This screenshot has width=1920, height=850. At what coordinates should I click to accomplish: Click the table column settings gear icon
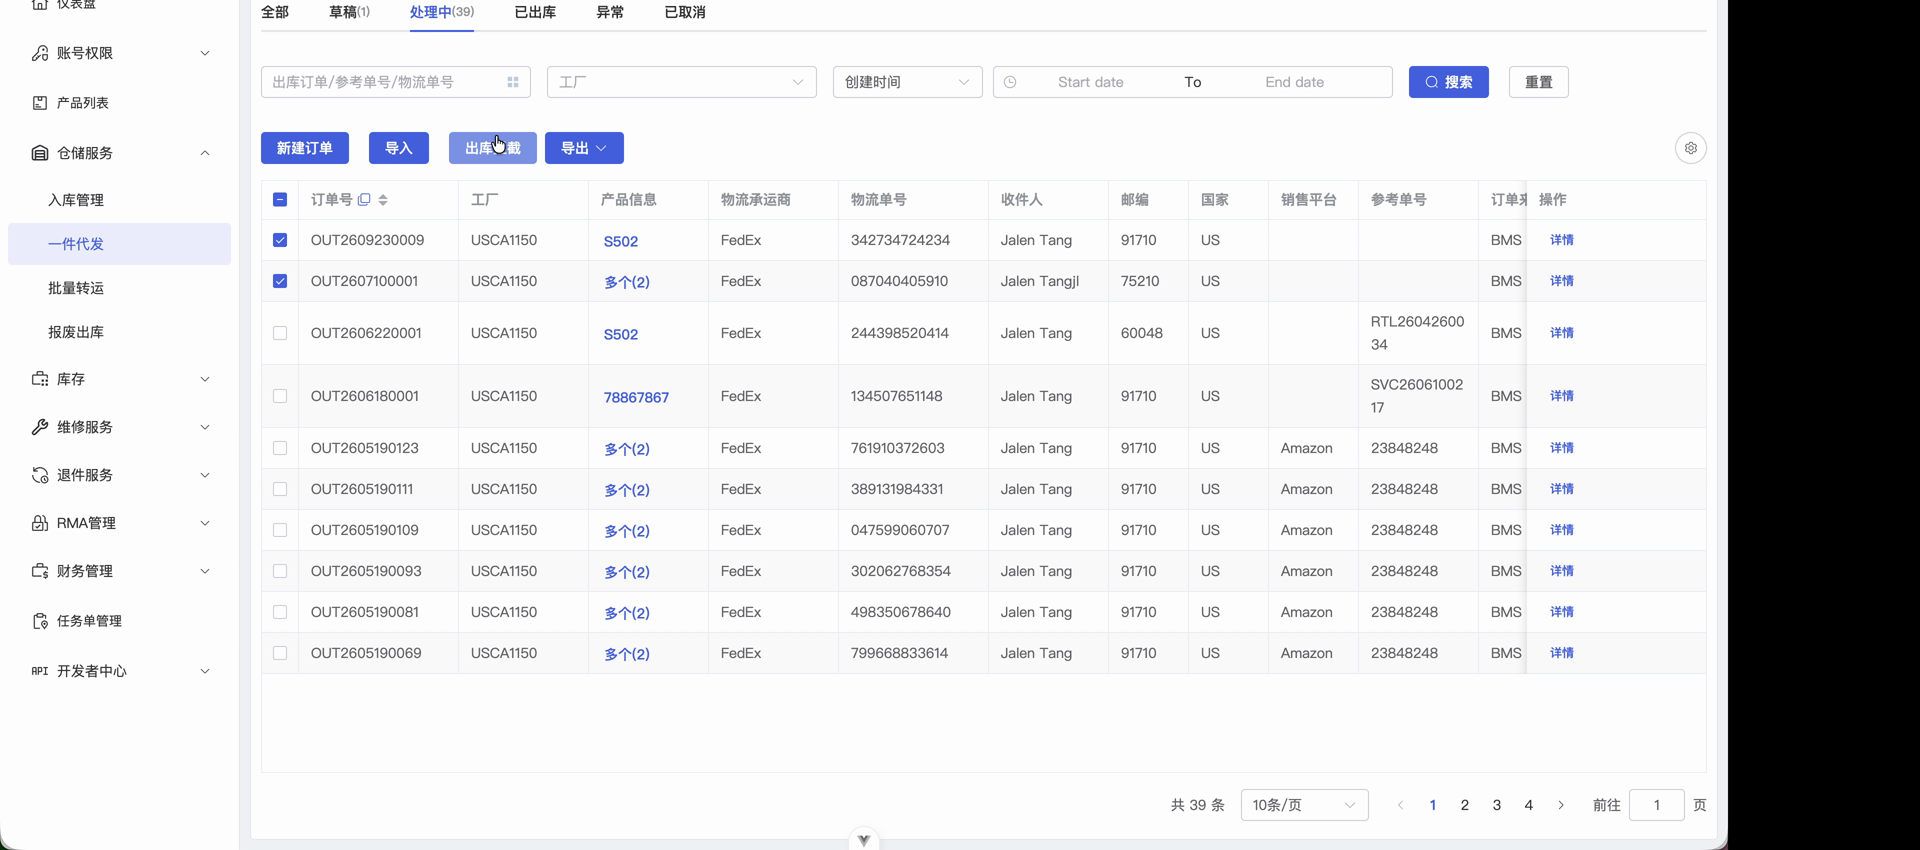tap(1690, 148)
